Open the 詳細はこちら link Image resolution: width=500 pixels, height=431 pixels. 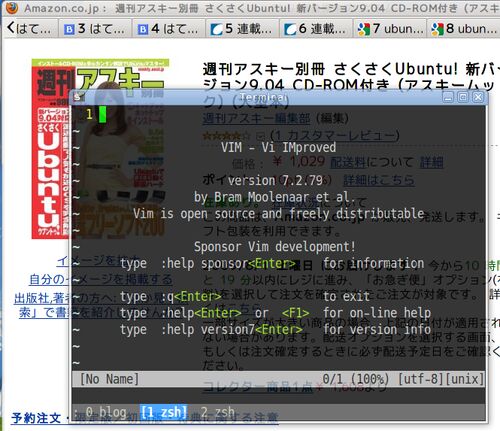pyautogui.click(x=379, y=180)
